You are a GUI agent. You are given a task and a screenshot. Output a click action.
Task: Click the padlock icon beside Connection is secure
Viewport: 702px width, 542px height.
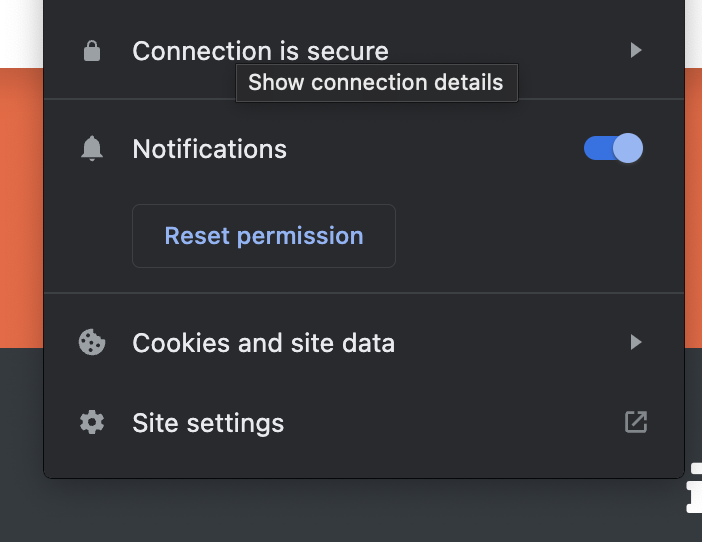92,51
